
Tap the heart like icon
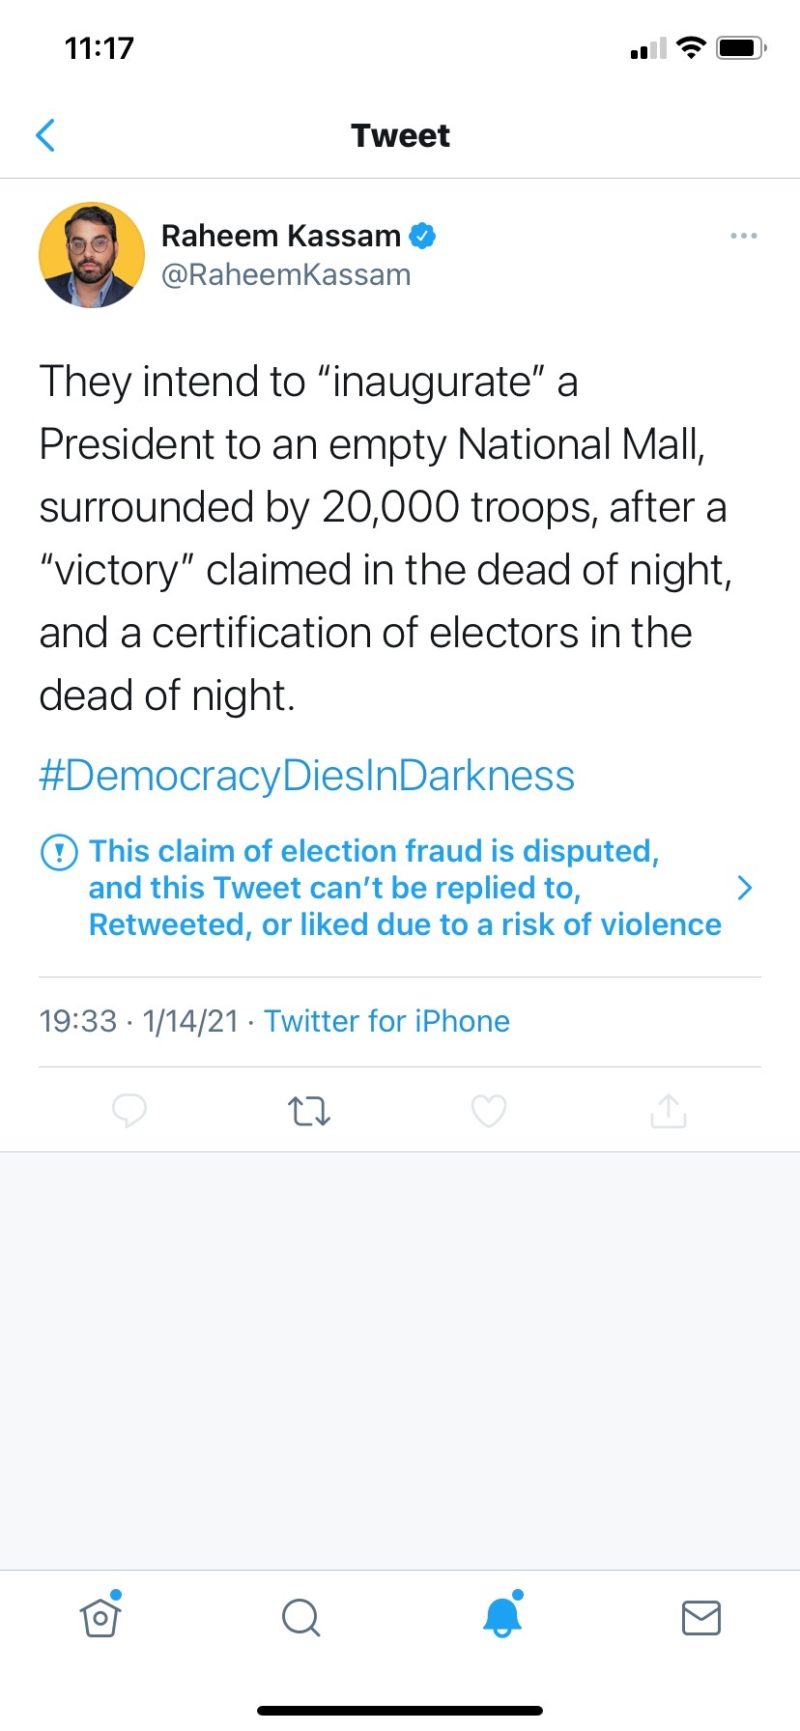(x=488, y=1110)
